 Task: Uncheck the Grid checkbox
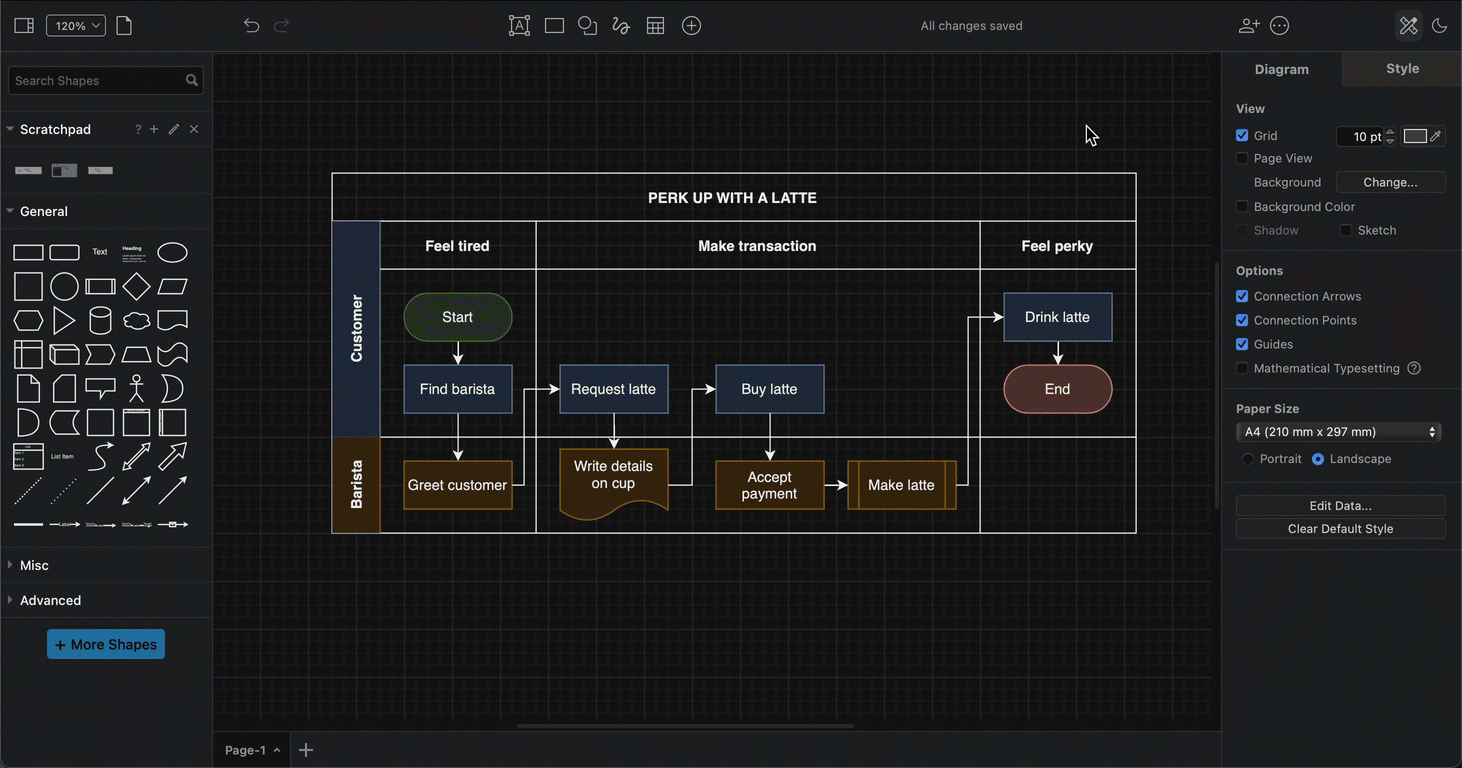click(1242, 135)
